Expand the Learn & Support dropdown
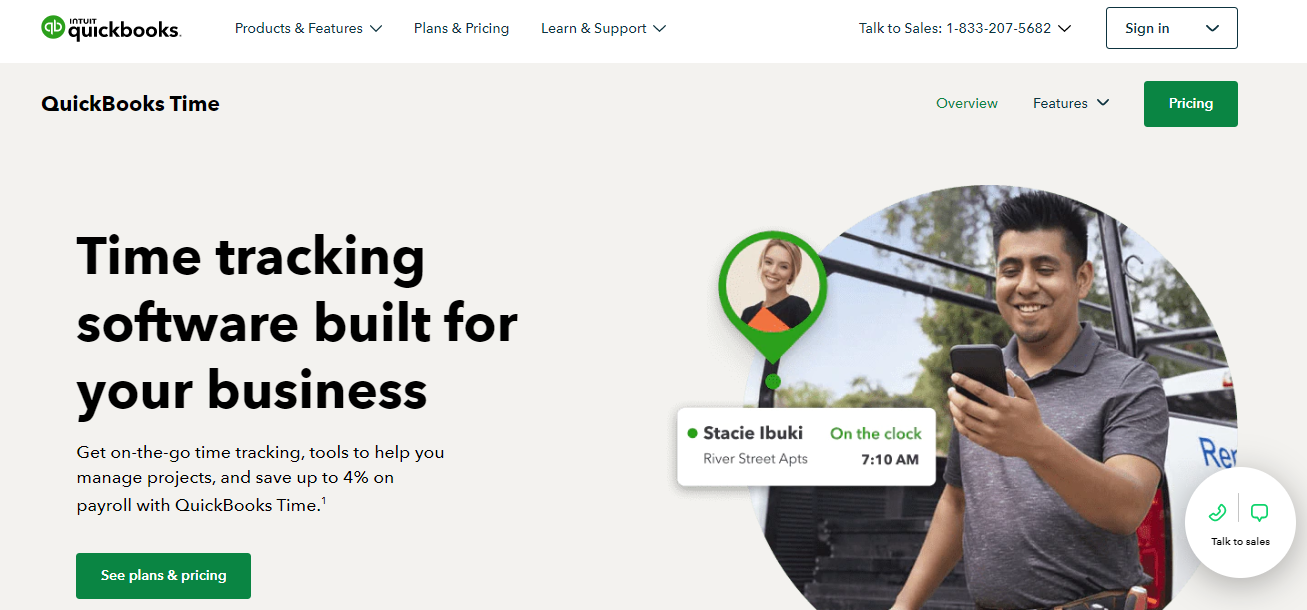The width and height of the screenshot is (1307, 610). 603,28
